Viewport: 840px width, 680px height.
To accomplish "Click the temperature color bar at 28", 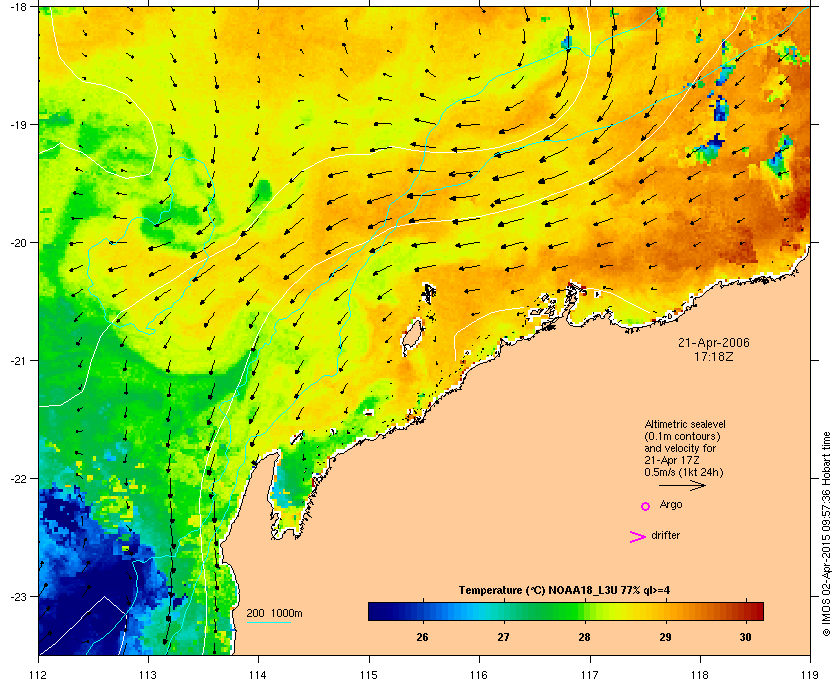I will 584,611.
